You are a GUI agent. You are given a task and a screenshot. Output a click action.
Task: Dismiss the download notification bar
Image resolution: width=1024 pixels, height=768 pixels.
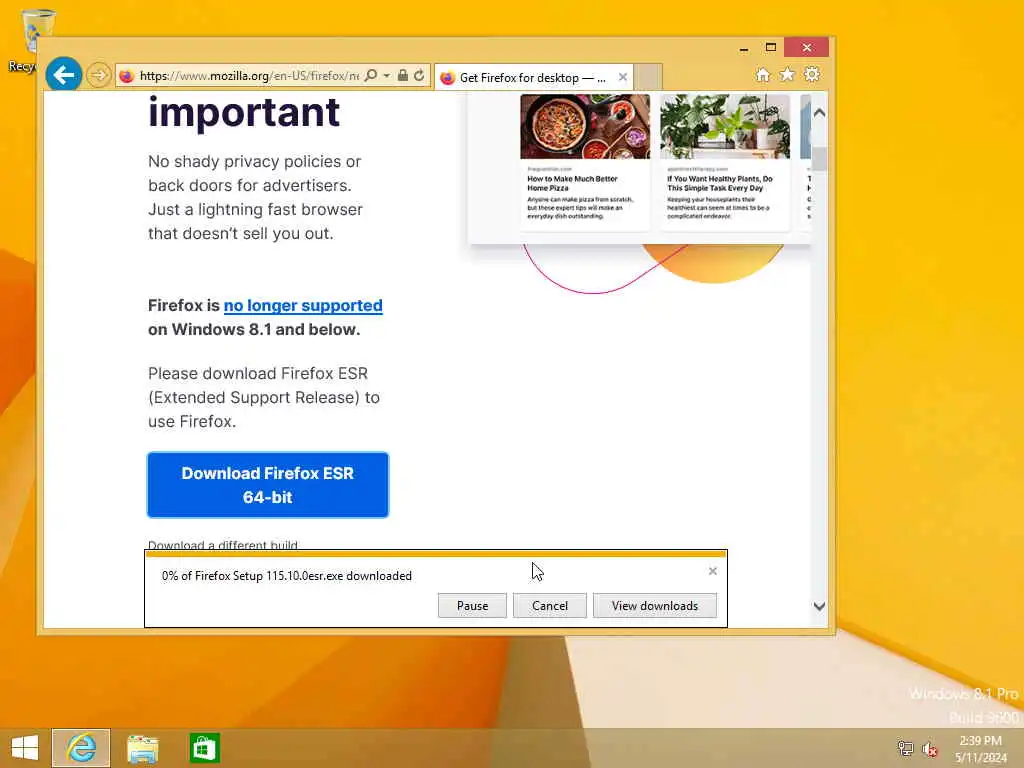712,571
